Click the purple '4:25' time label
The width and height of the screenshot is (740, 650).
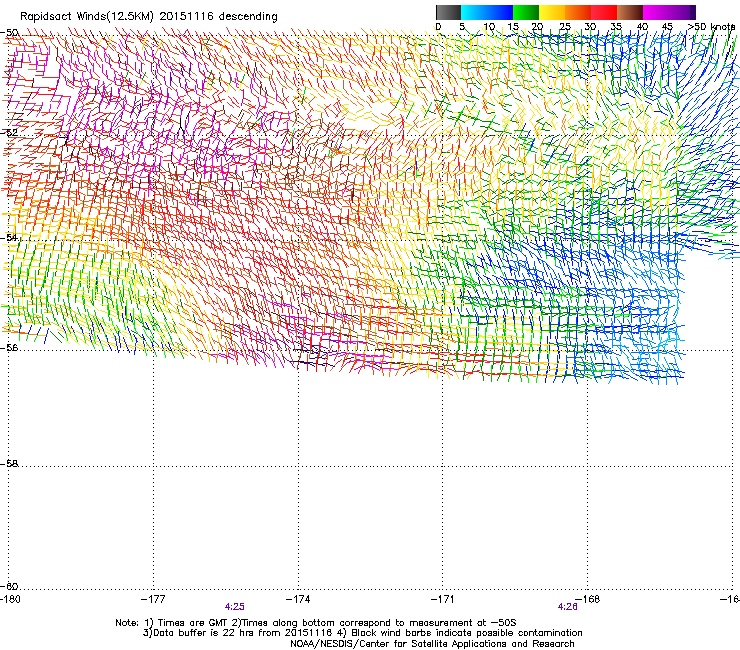(235, 607)
